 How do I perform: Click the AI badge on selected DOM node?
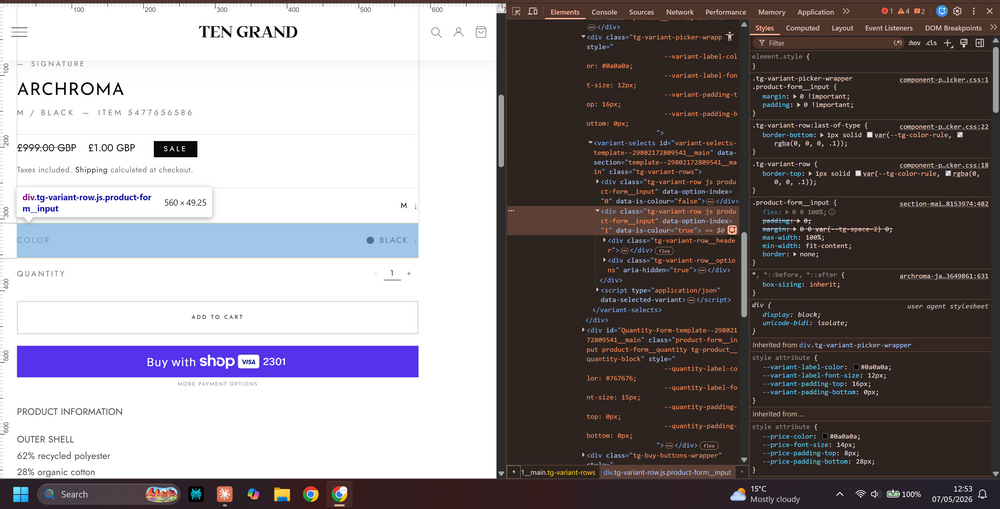tap(732, 230)
